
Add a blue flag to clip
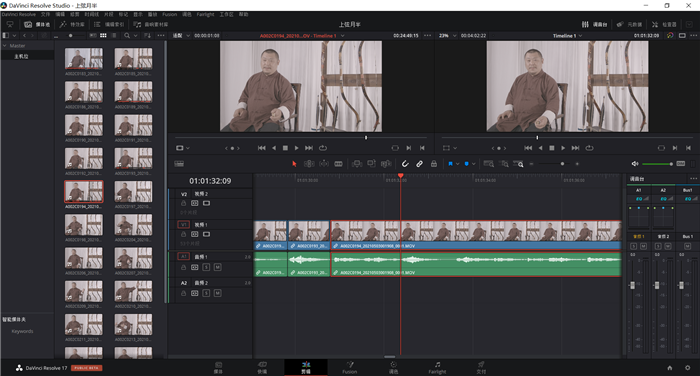click(x=450, y=164)
